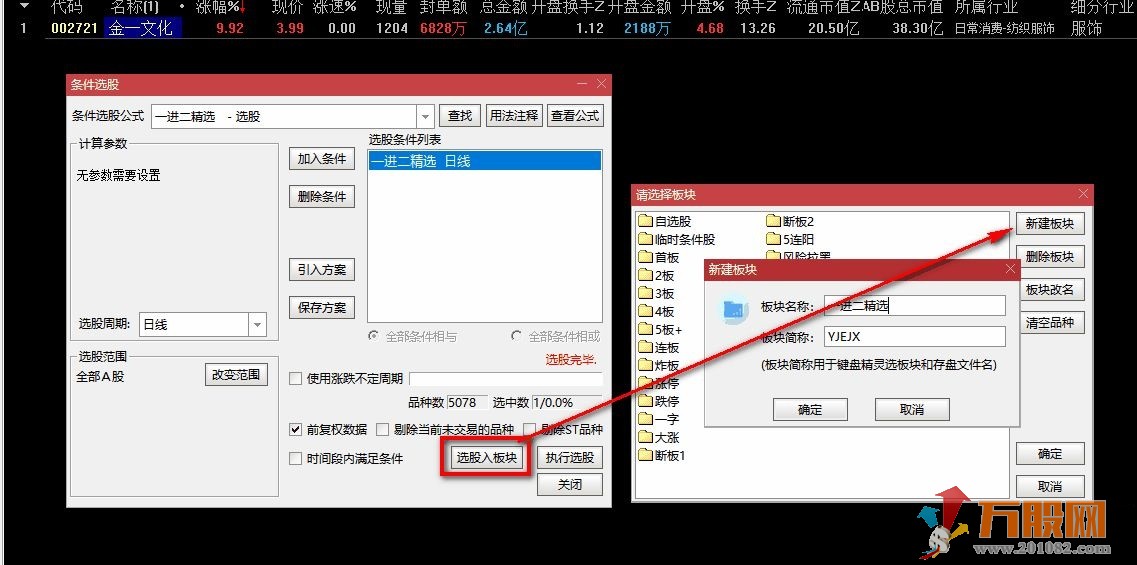The height and width of the screenshot is (565, 1137).
Task: Select the 炸板 folder
Action: (x=658, y=366)
